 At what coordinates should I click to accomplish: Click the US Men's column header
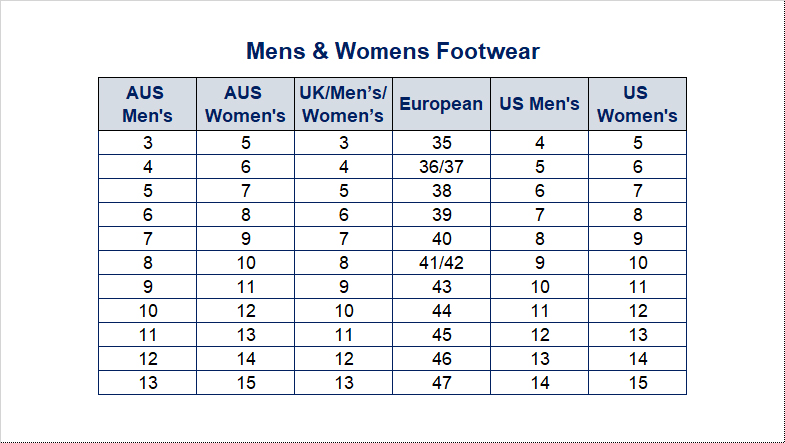539,104
